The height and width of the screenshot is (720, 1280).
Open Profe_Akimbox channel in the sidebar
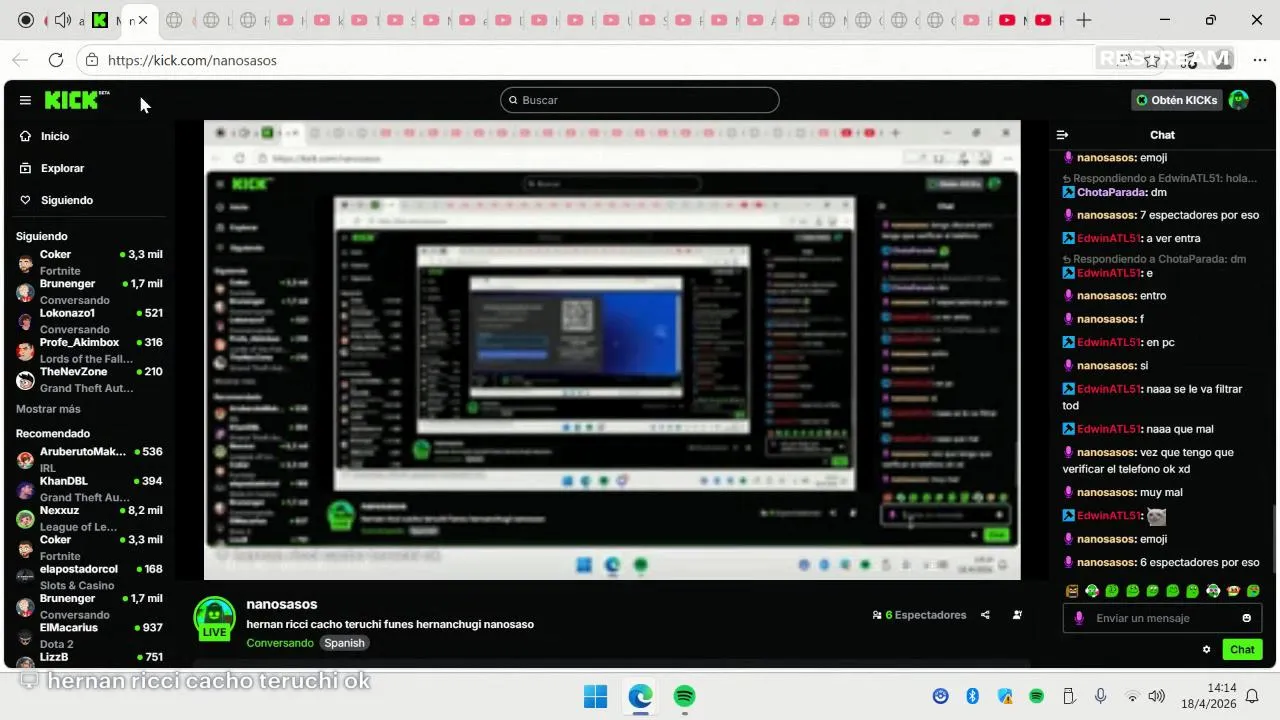pyautogui.click(x=89, y=350)
